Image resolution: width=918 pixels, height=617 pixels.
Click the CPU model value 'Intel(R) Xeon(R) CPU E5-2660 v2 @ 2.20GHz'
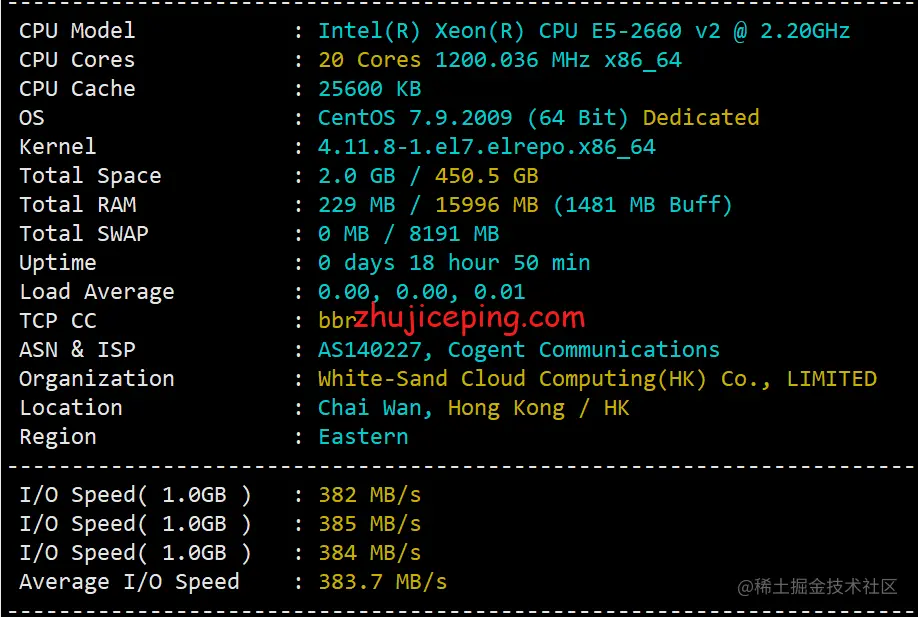pos(584,31)
